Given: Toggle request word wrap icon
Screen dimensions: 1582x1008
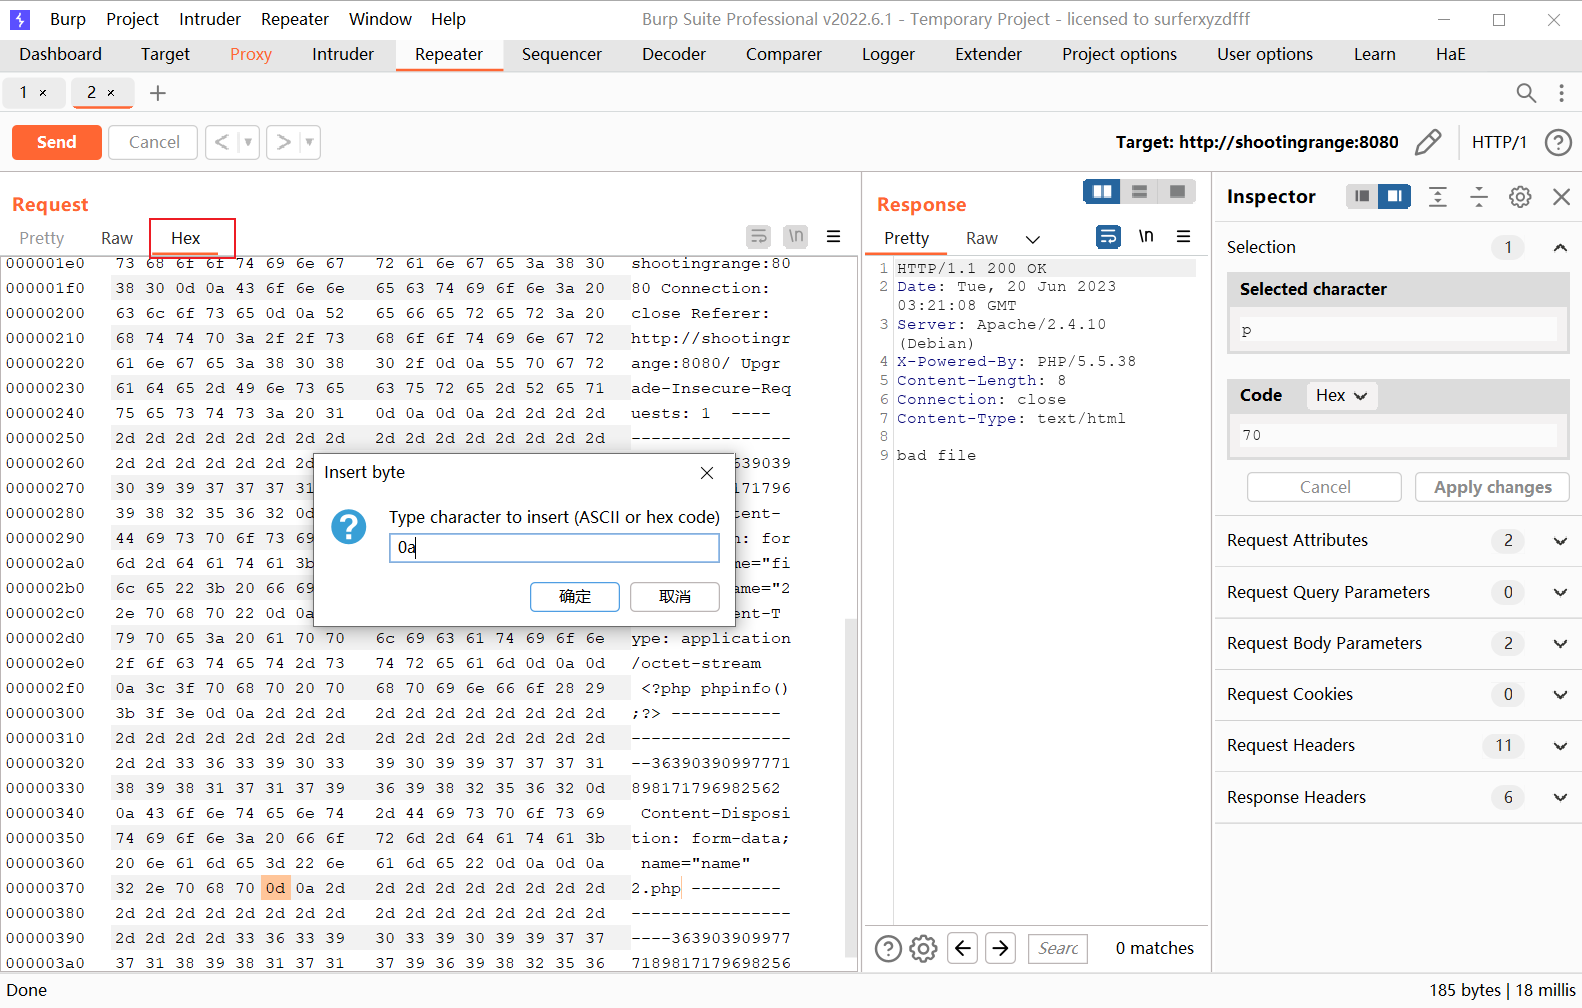Looking at the screenshot, I should tap(759, 236).
